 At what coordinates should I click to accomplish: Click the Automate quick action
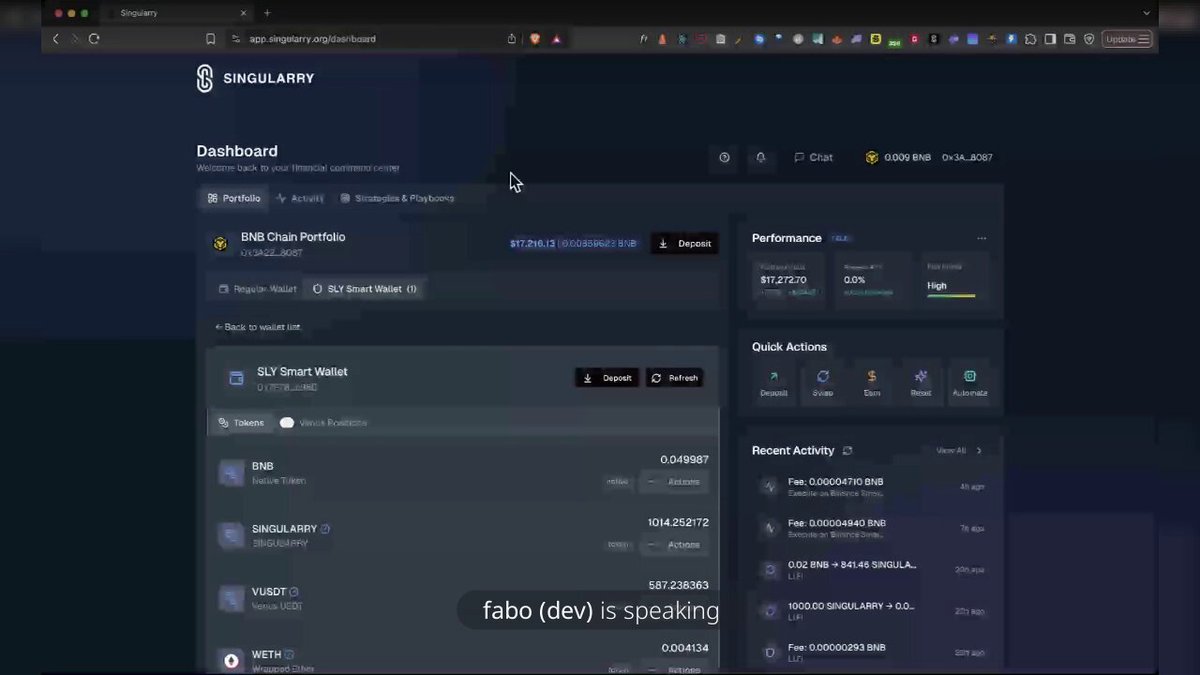coord(970,383)
